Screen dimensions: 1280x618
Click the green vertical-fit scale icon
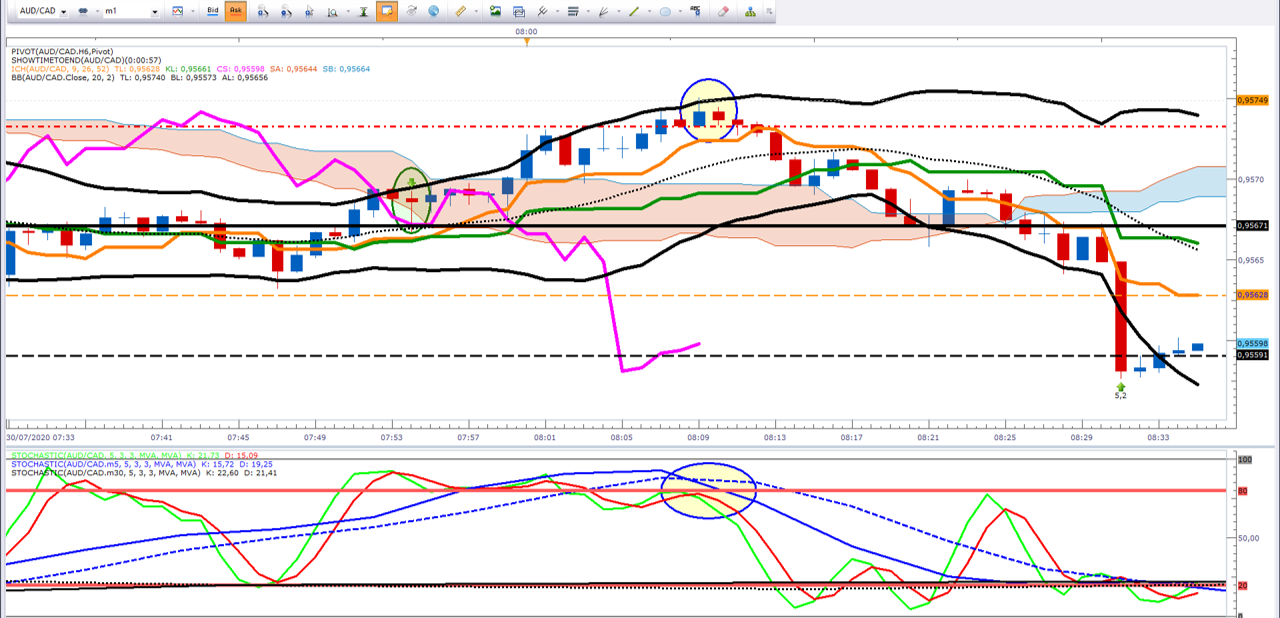click(364, 11)
